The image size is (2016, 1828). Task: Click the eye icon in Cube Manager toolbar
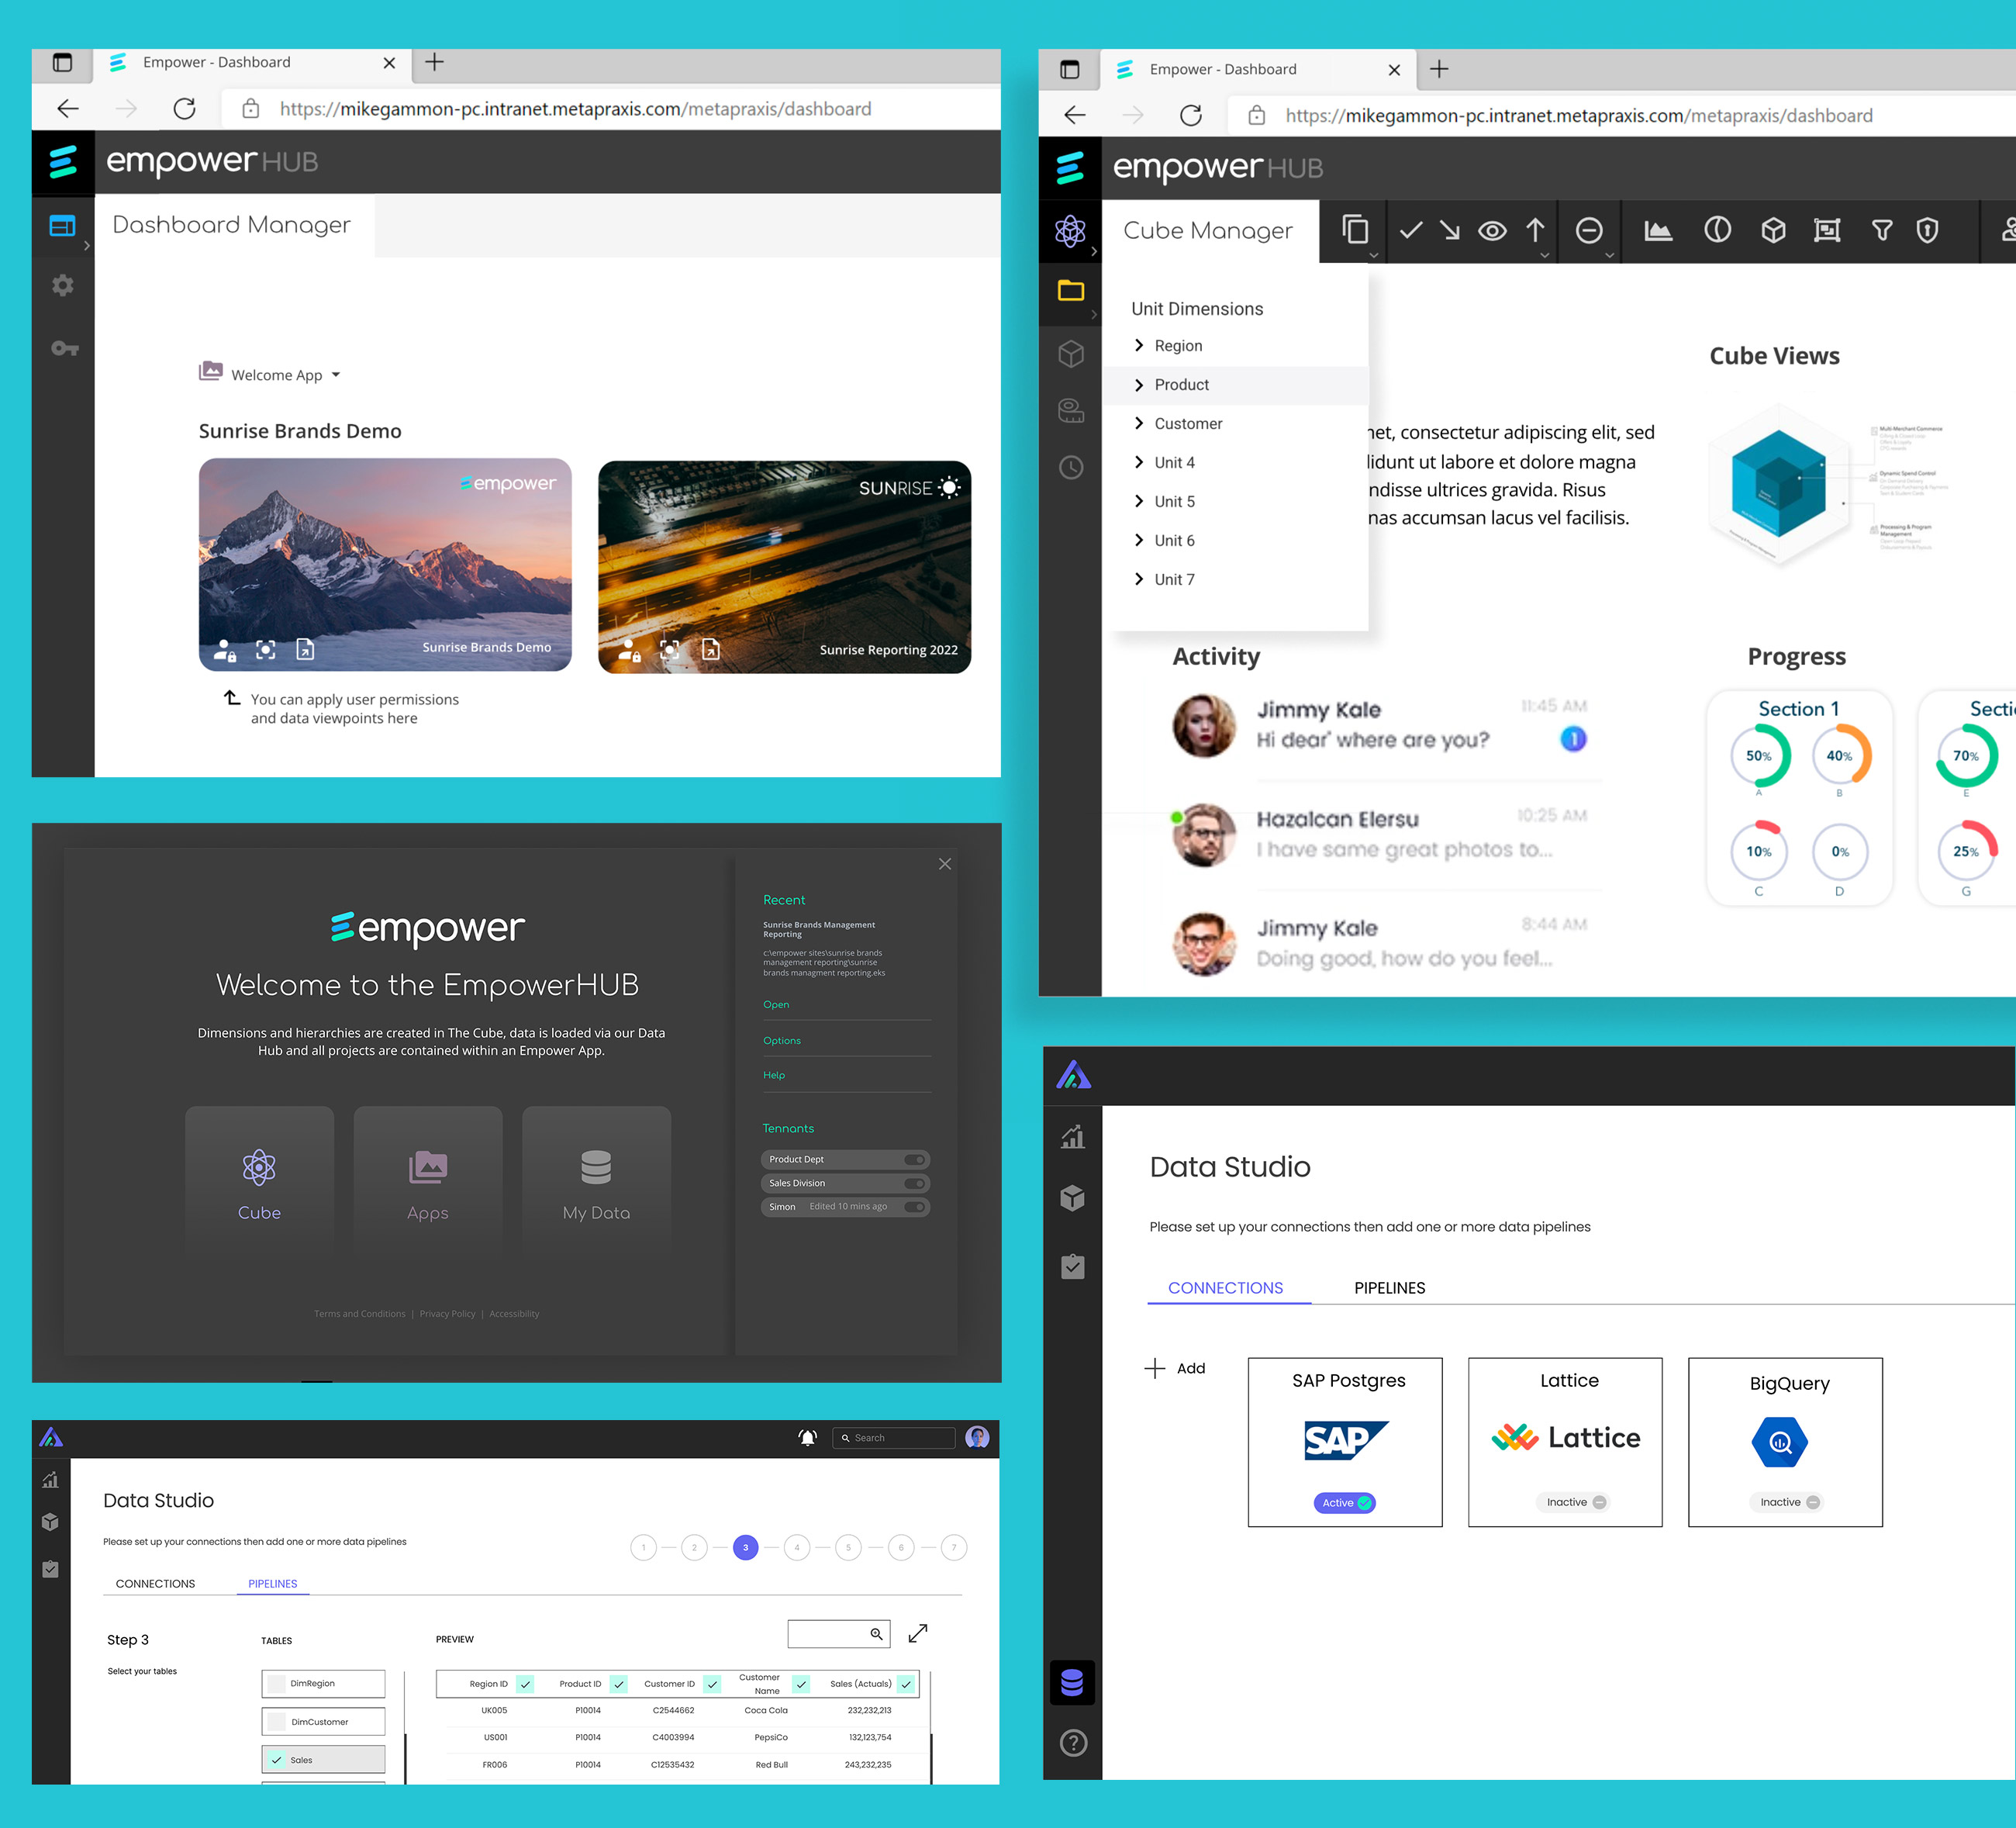point(1492,231)
